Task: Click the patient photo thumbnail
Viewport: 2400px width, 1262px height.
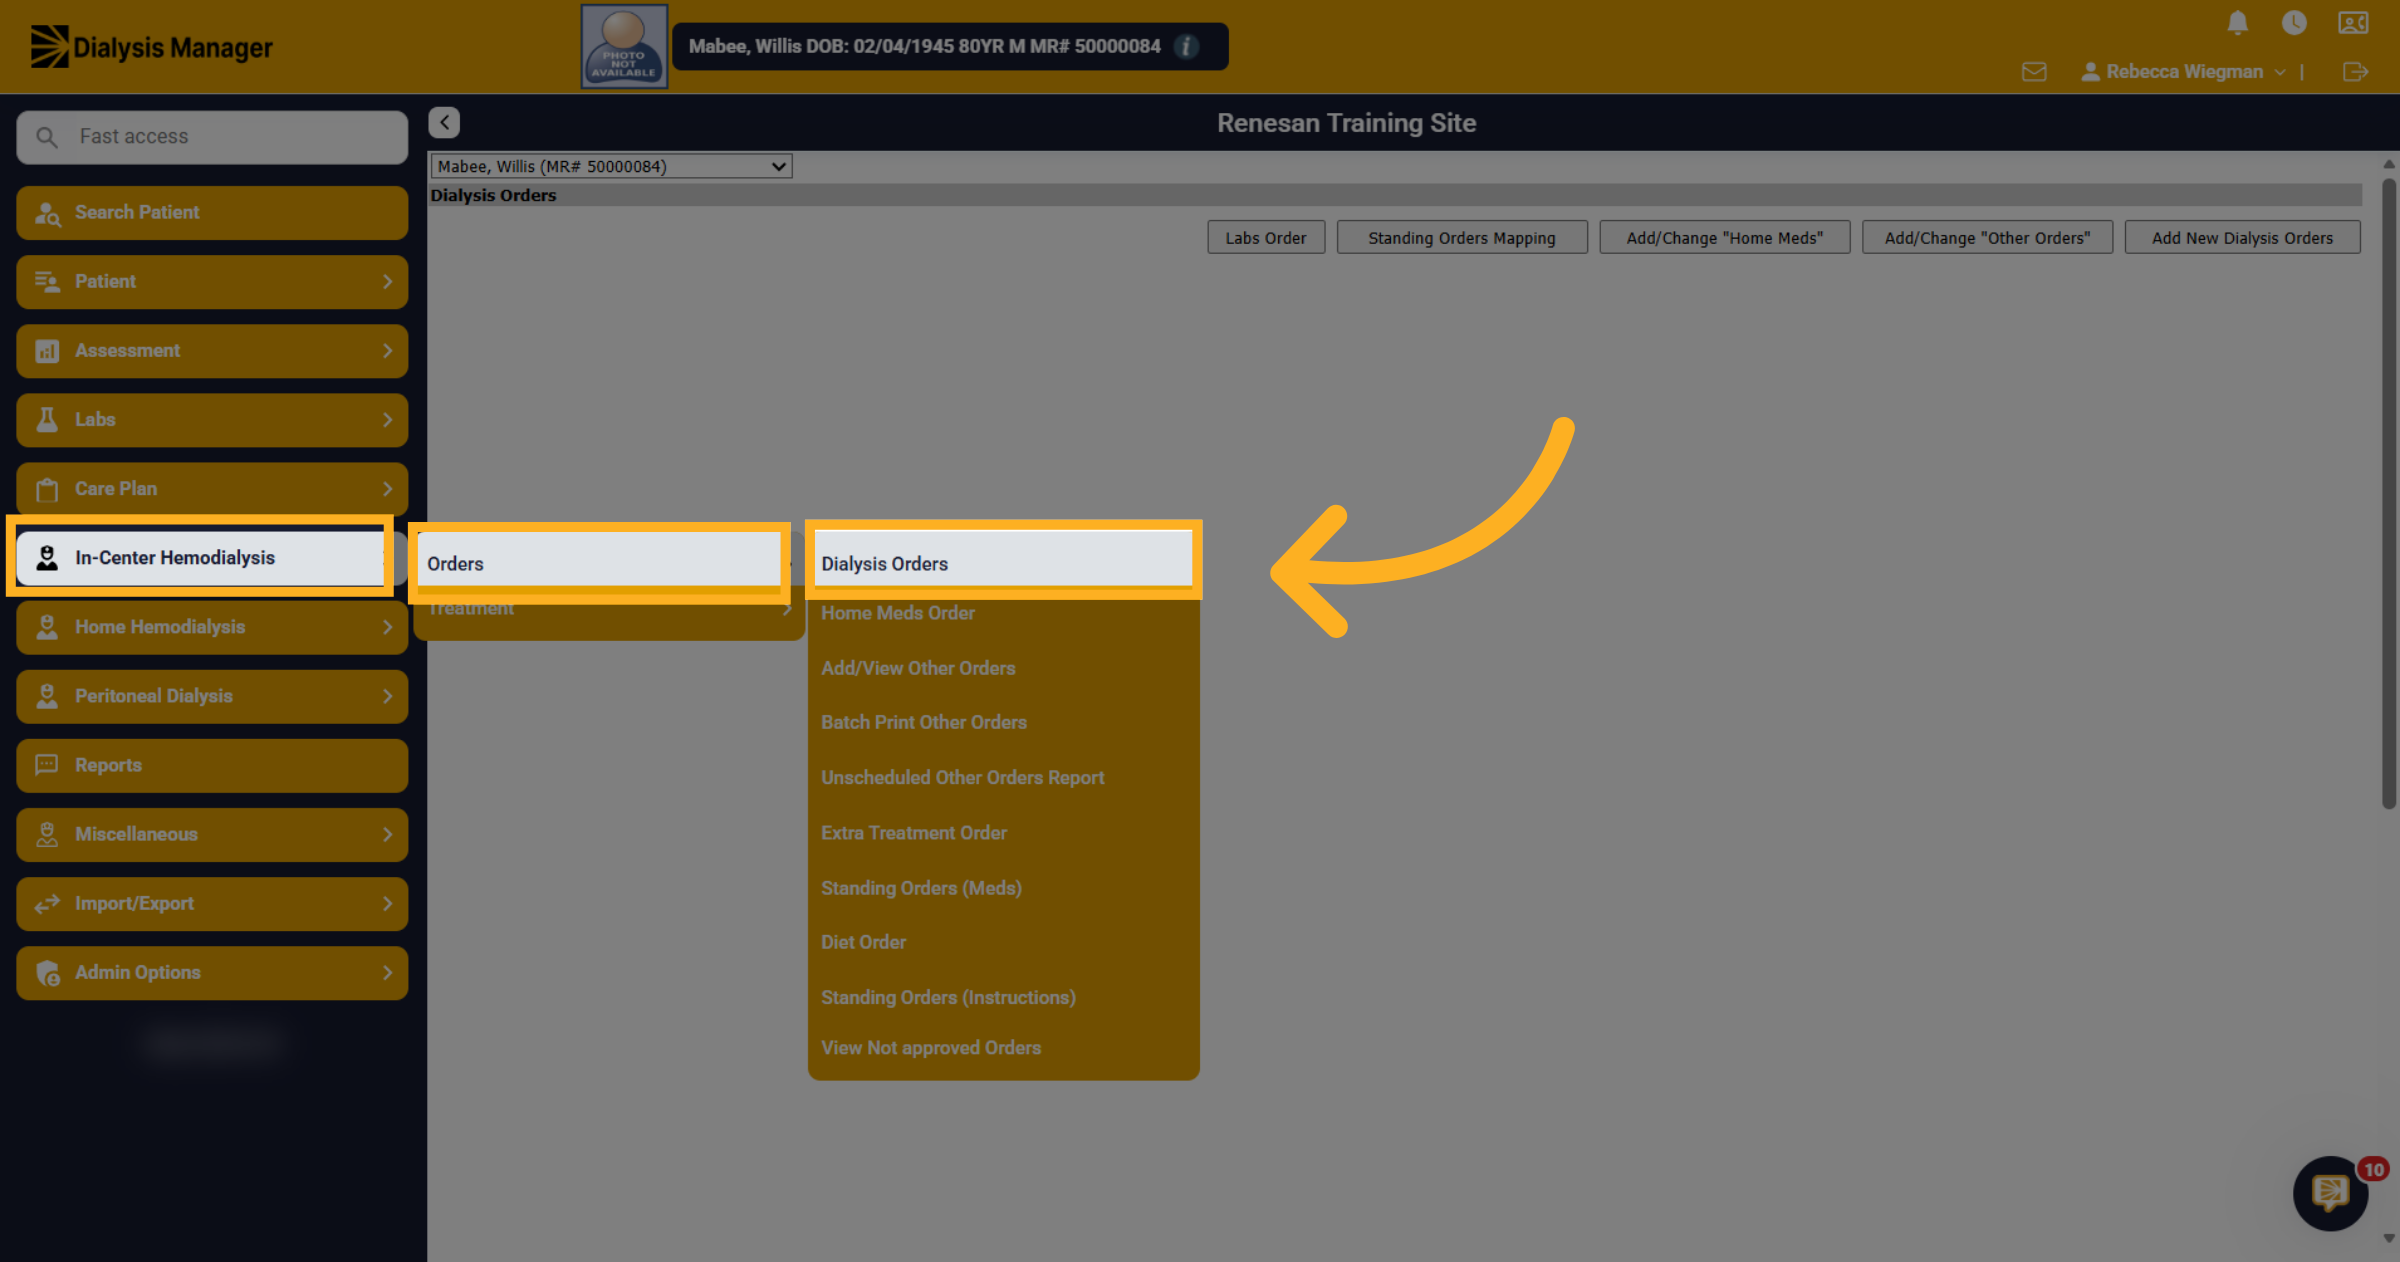Action: click(x=624, y=46)
